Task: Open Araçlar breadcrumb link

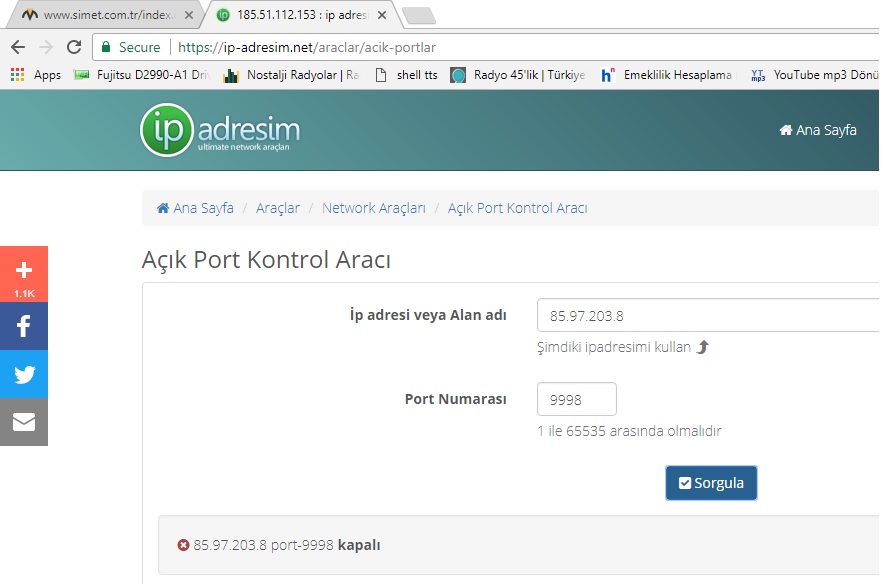Action: [277, 208]
